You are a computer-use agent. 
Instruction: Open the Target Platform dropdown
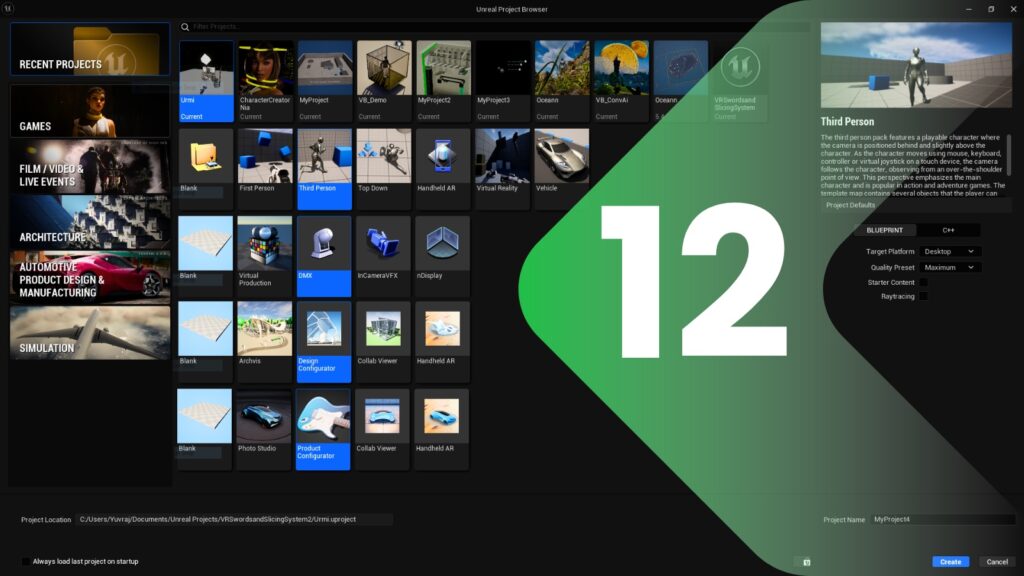950,251
